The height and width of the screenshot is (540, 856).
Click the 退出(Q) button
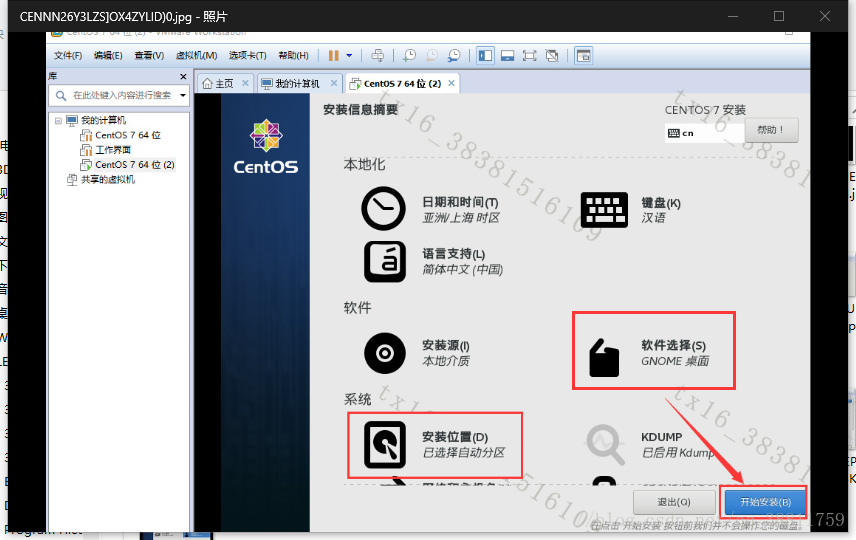[674, 502]
